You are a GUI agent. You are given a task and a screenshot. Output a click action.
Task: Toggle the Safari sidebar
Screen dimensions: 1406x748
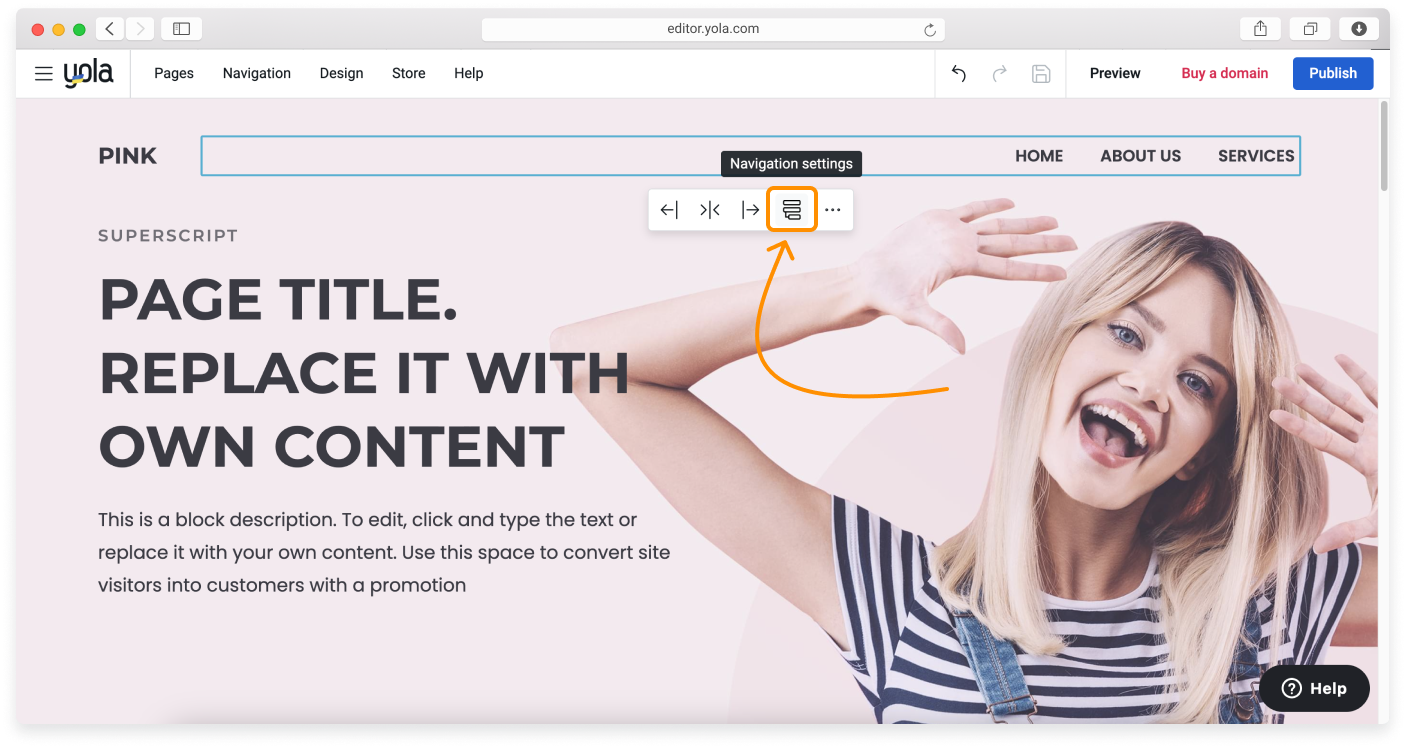[181, 28]
